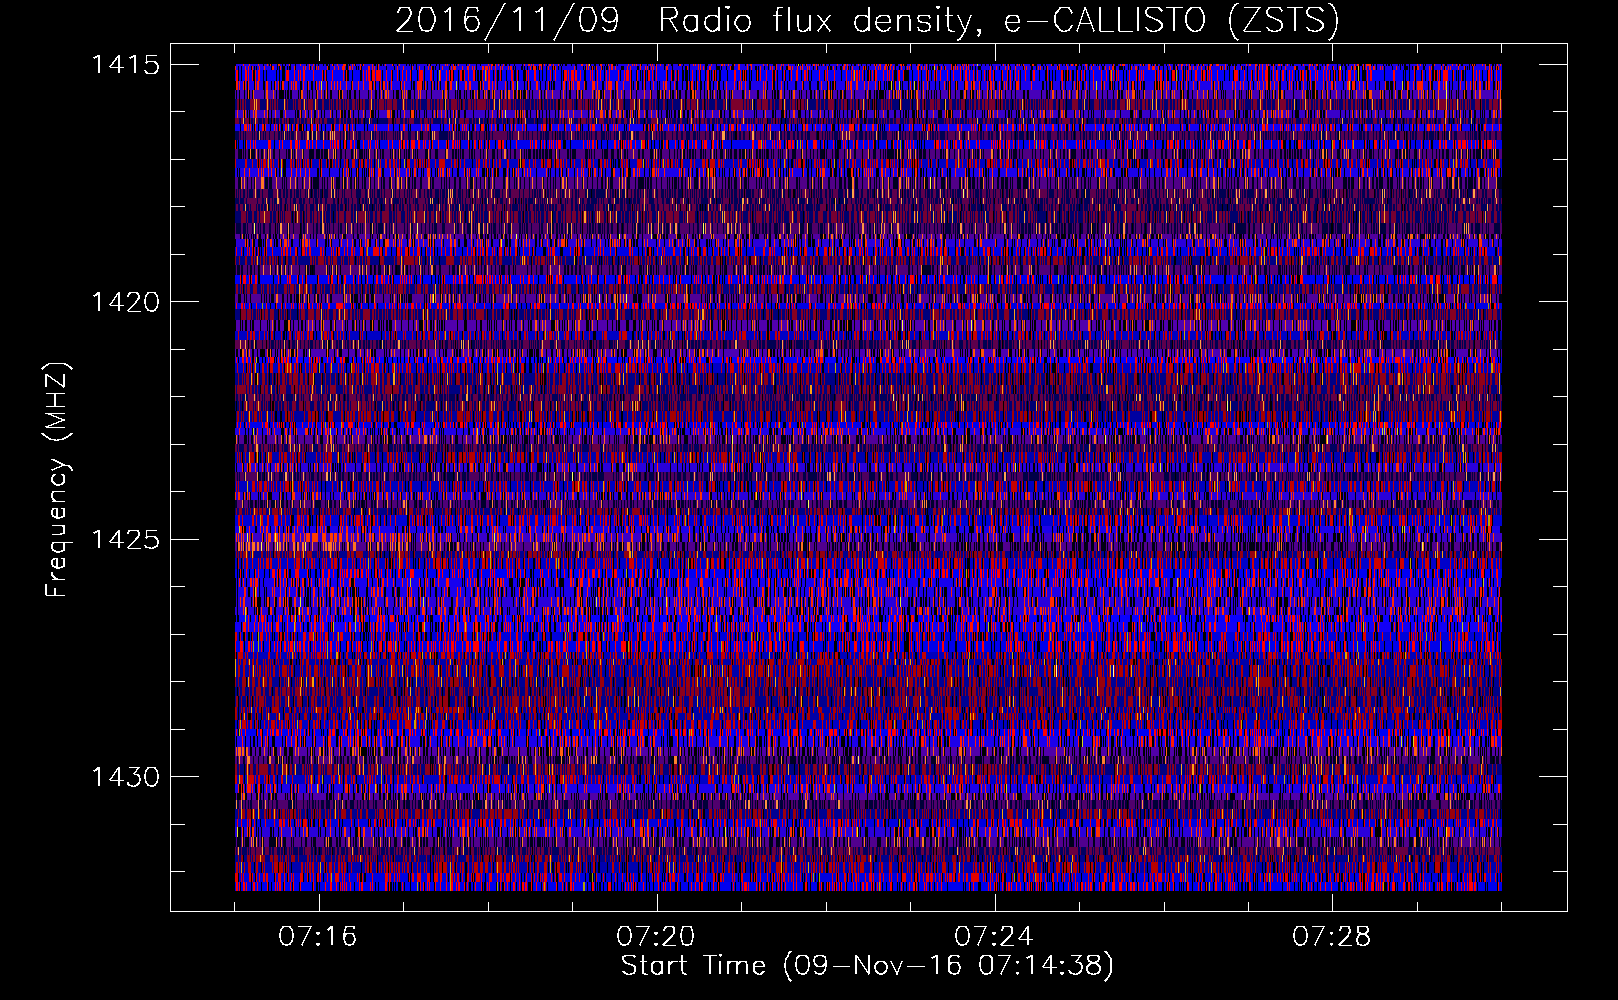Screen dimensions: 1618x1000
Task: Select the 1415 frequency axis label
Action: (125, 65)
